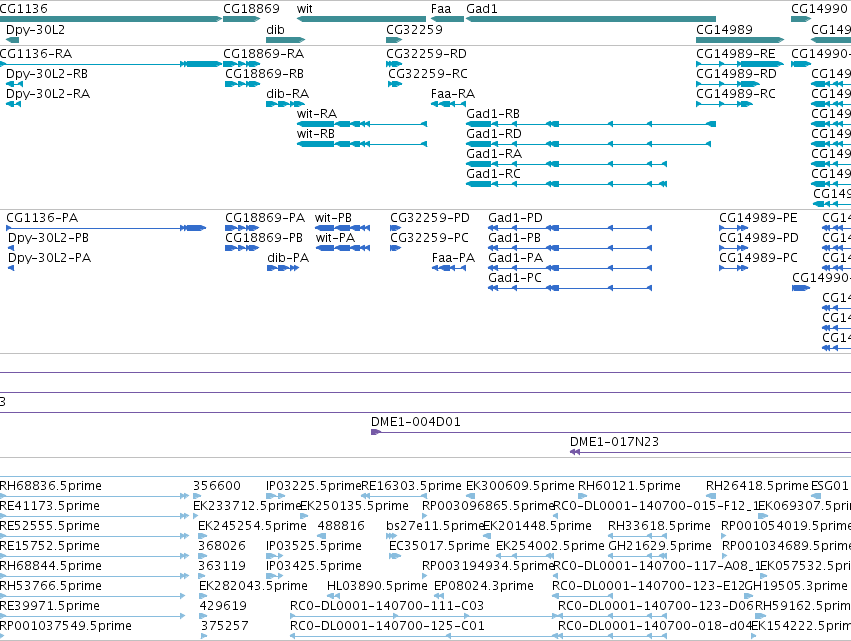Viewport: 851px width, 641px height.
Task: Select EST EK300609.5prime
Action: coord(471,496)
